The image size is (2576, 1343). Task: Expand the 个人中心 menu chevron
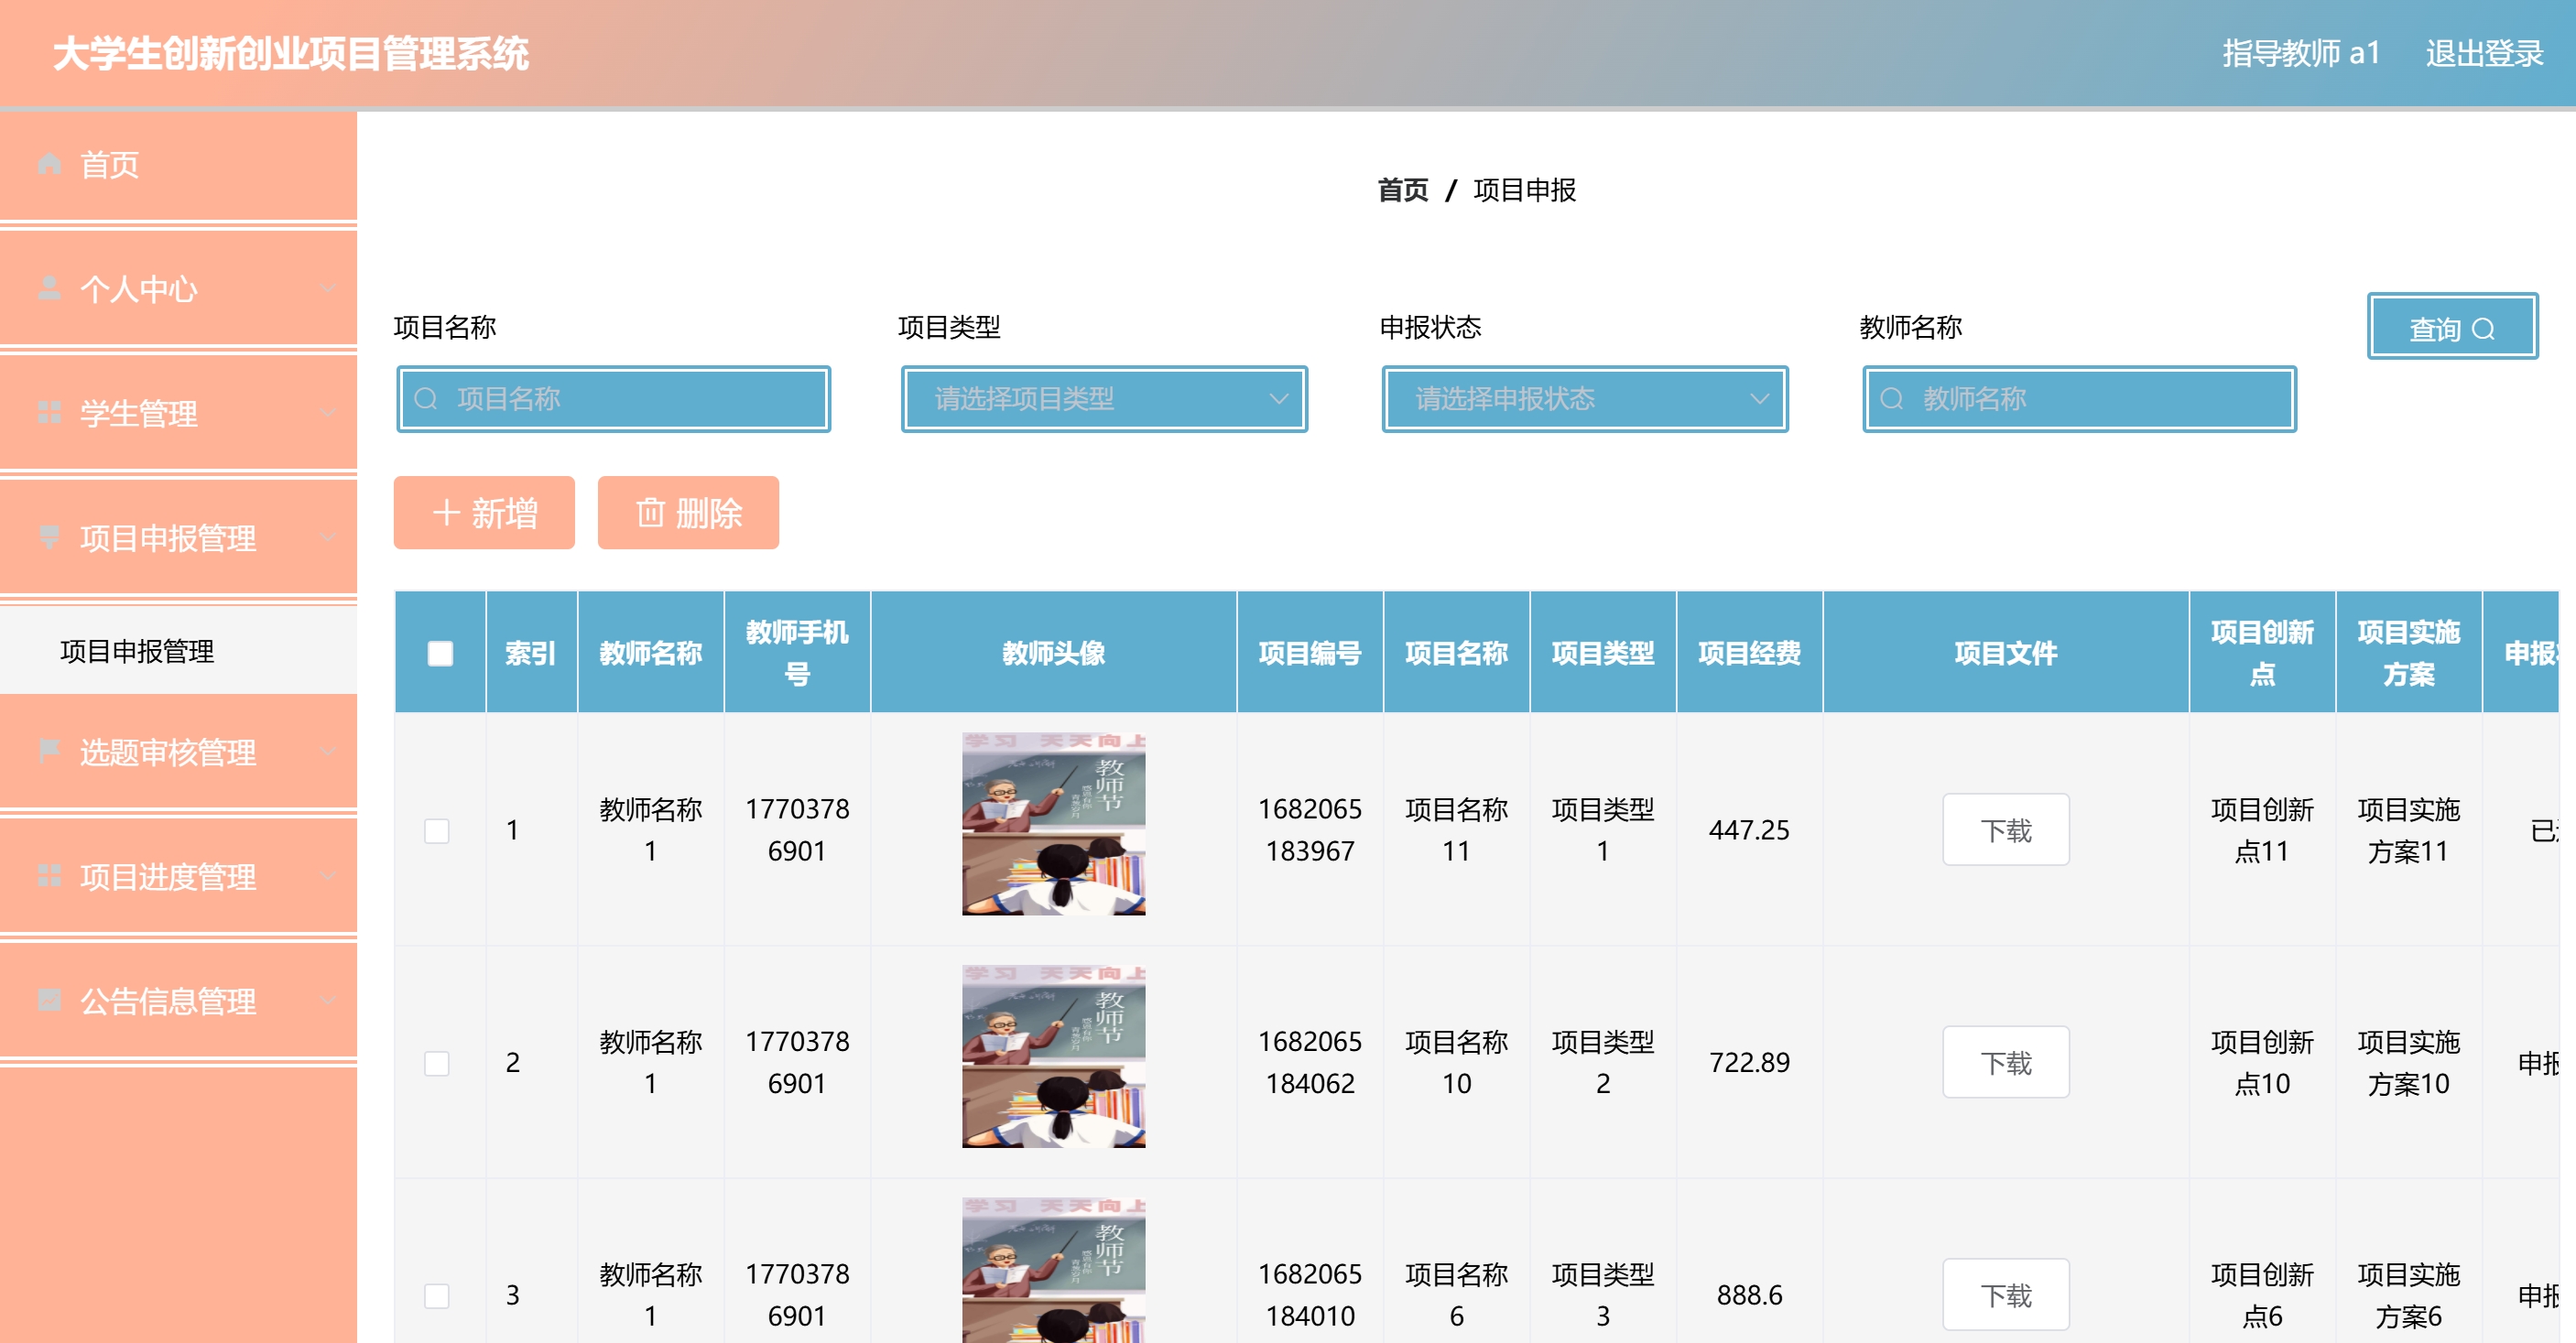click(327, 288)
